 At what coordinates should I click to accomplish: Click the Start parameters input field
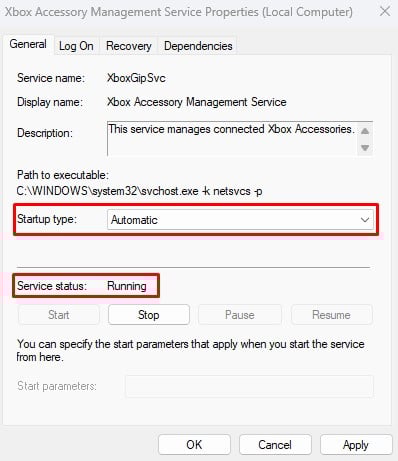(x=249, y=386)
